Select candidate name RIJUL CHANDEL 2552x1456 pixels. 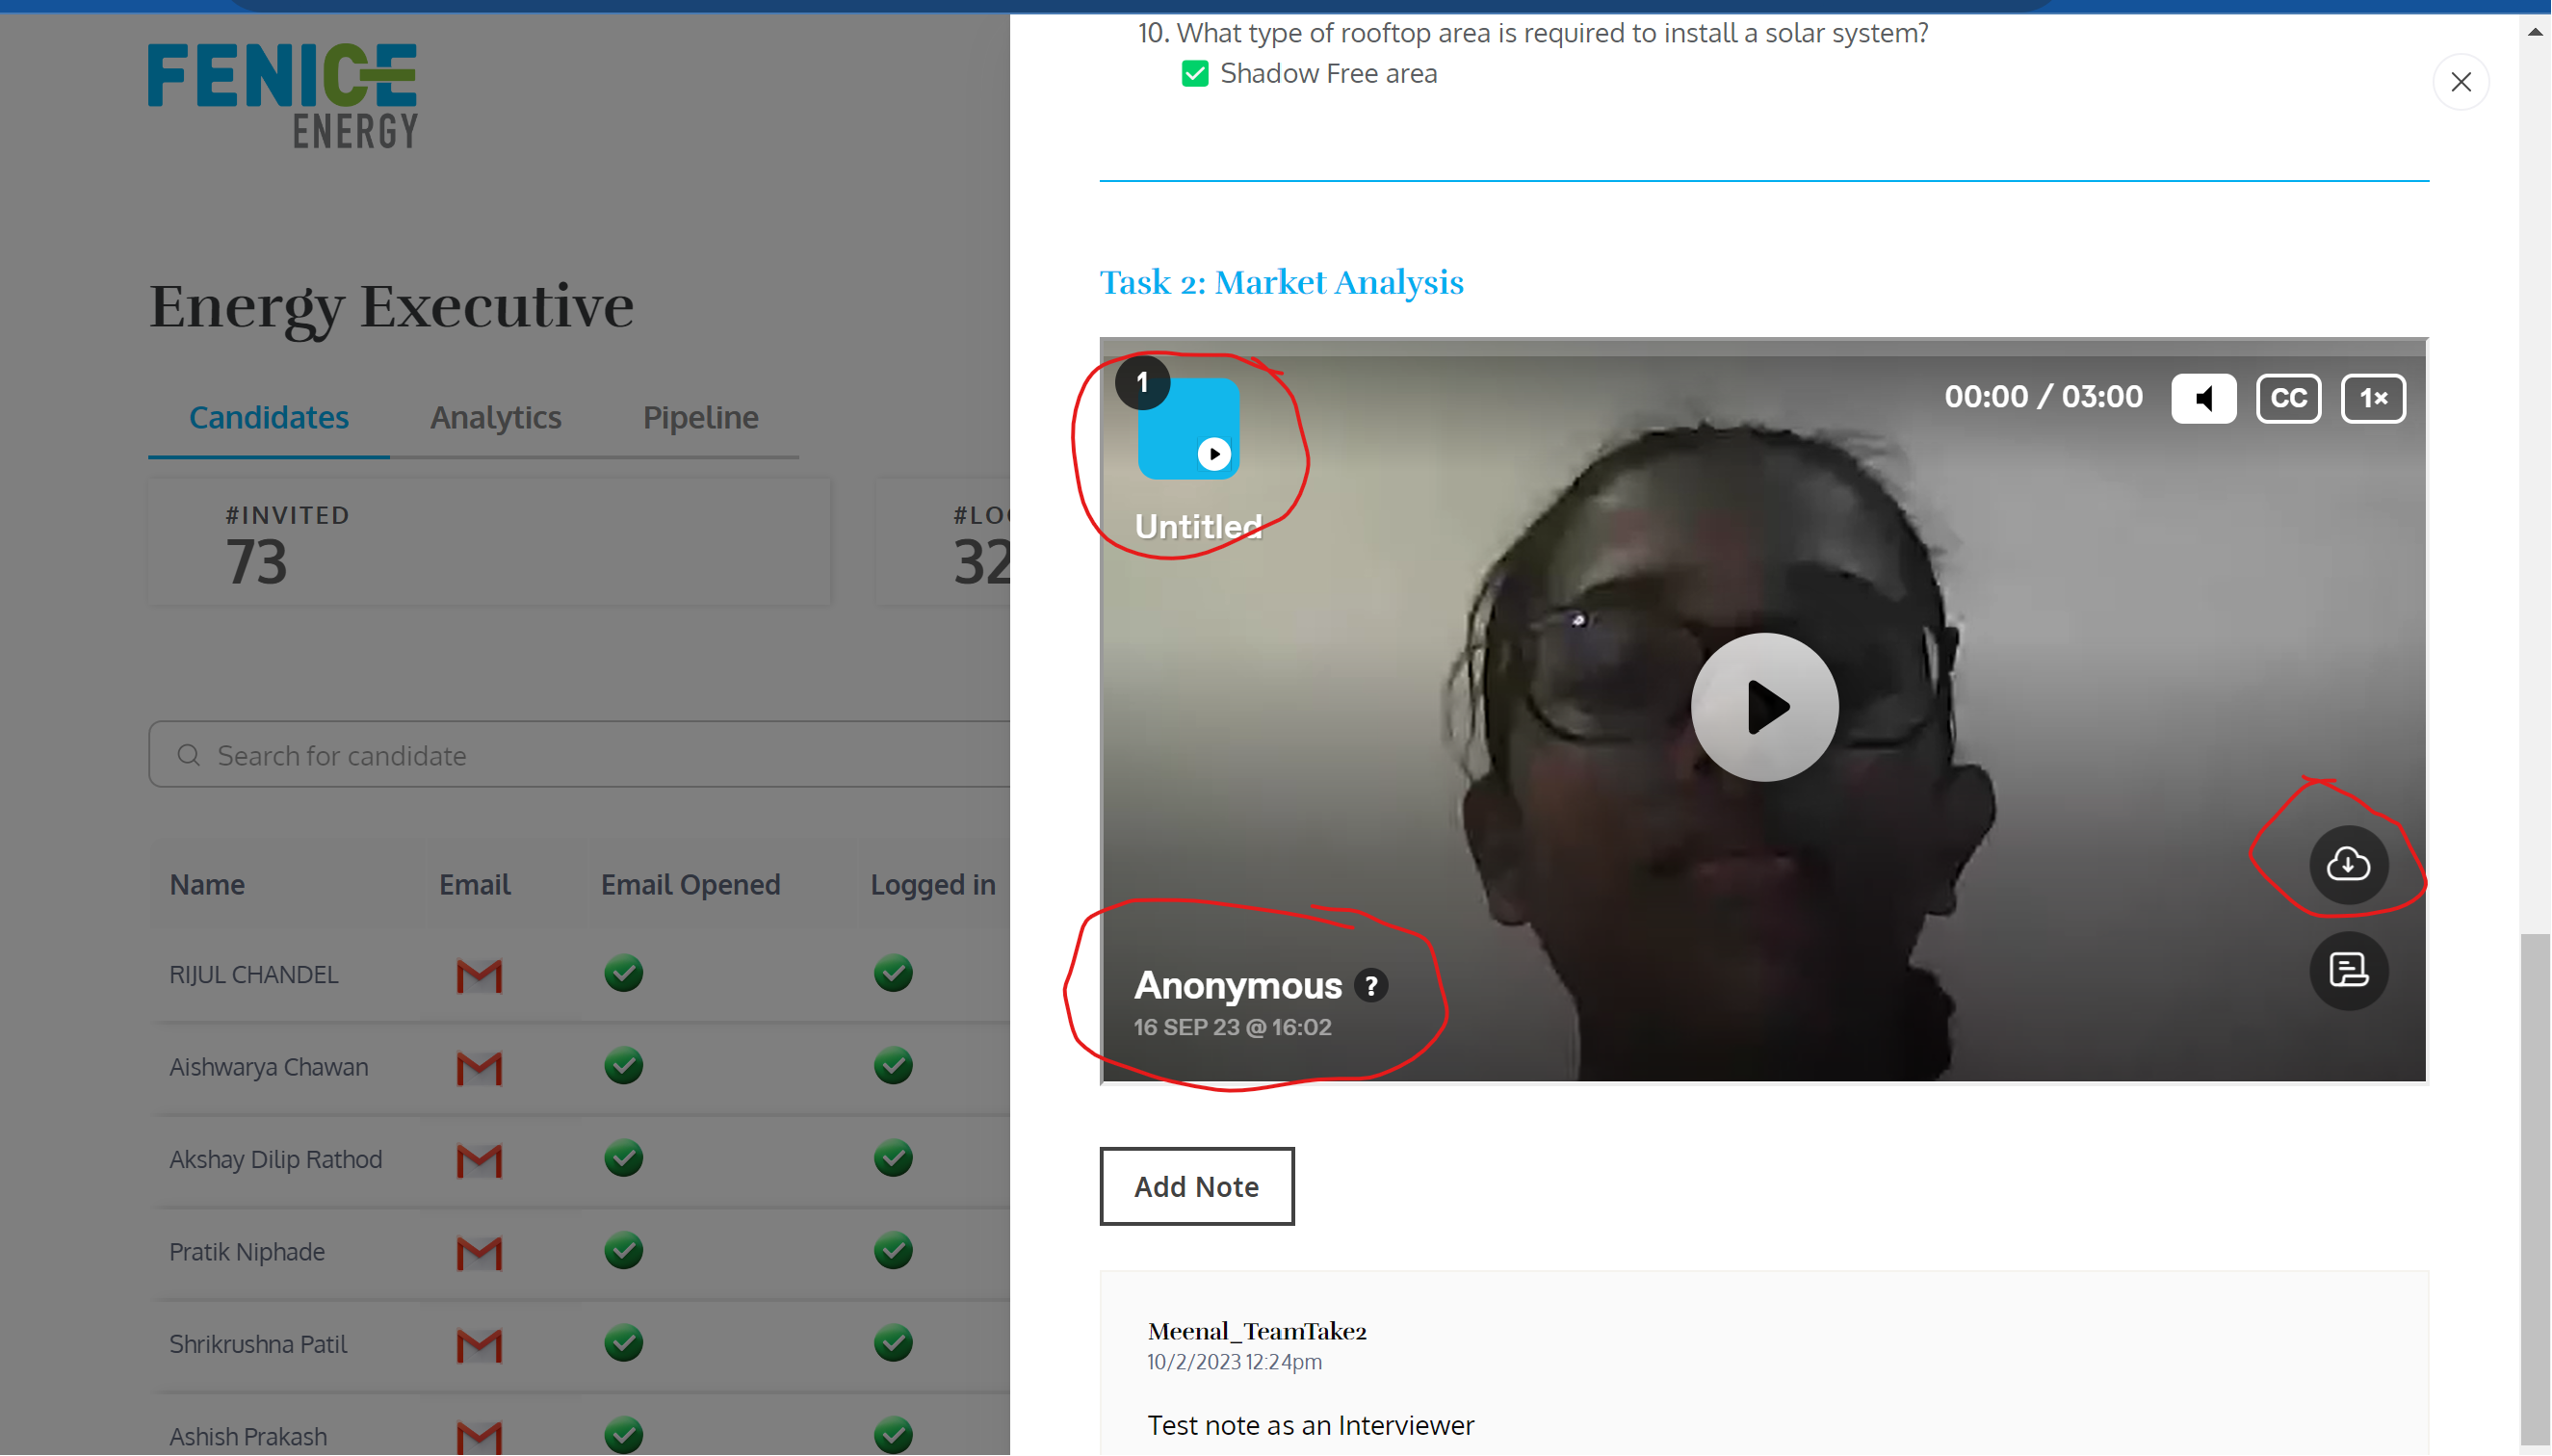pos(254,974)
